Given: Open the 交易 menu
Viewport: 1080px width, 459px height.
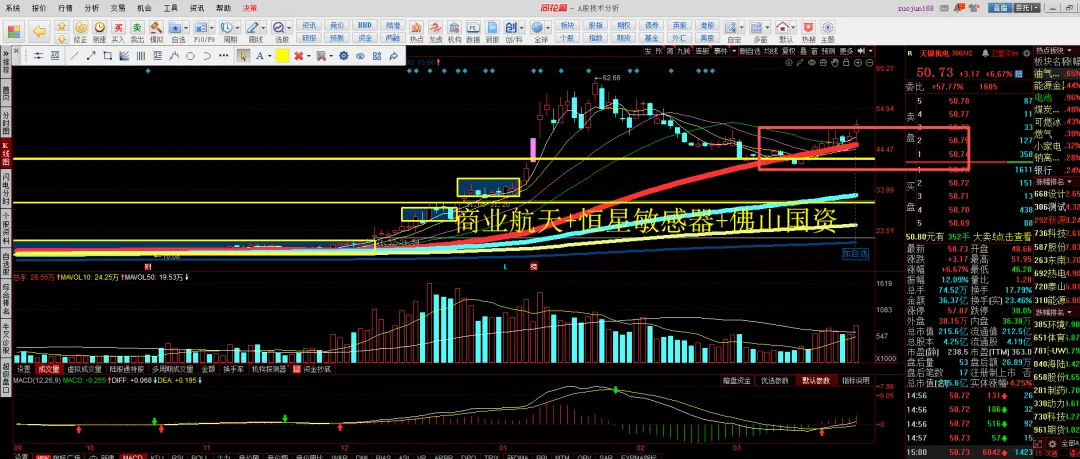Looking at the screenshot, I should pos(118,8).
